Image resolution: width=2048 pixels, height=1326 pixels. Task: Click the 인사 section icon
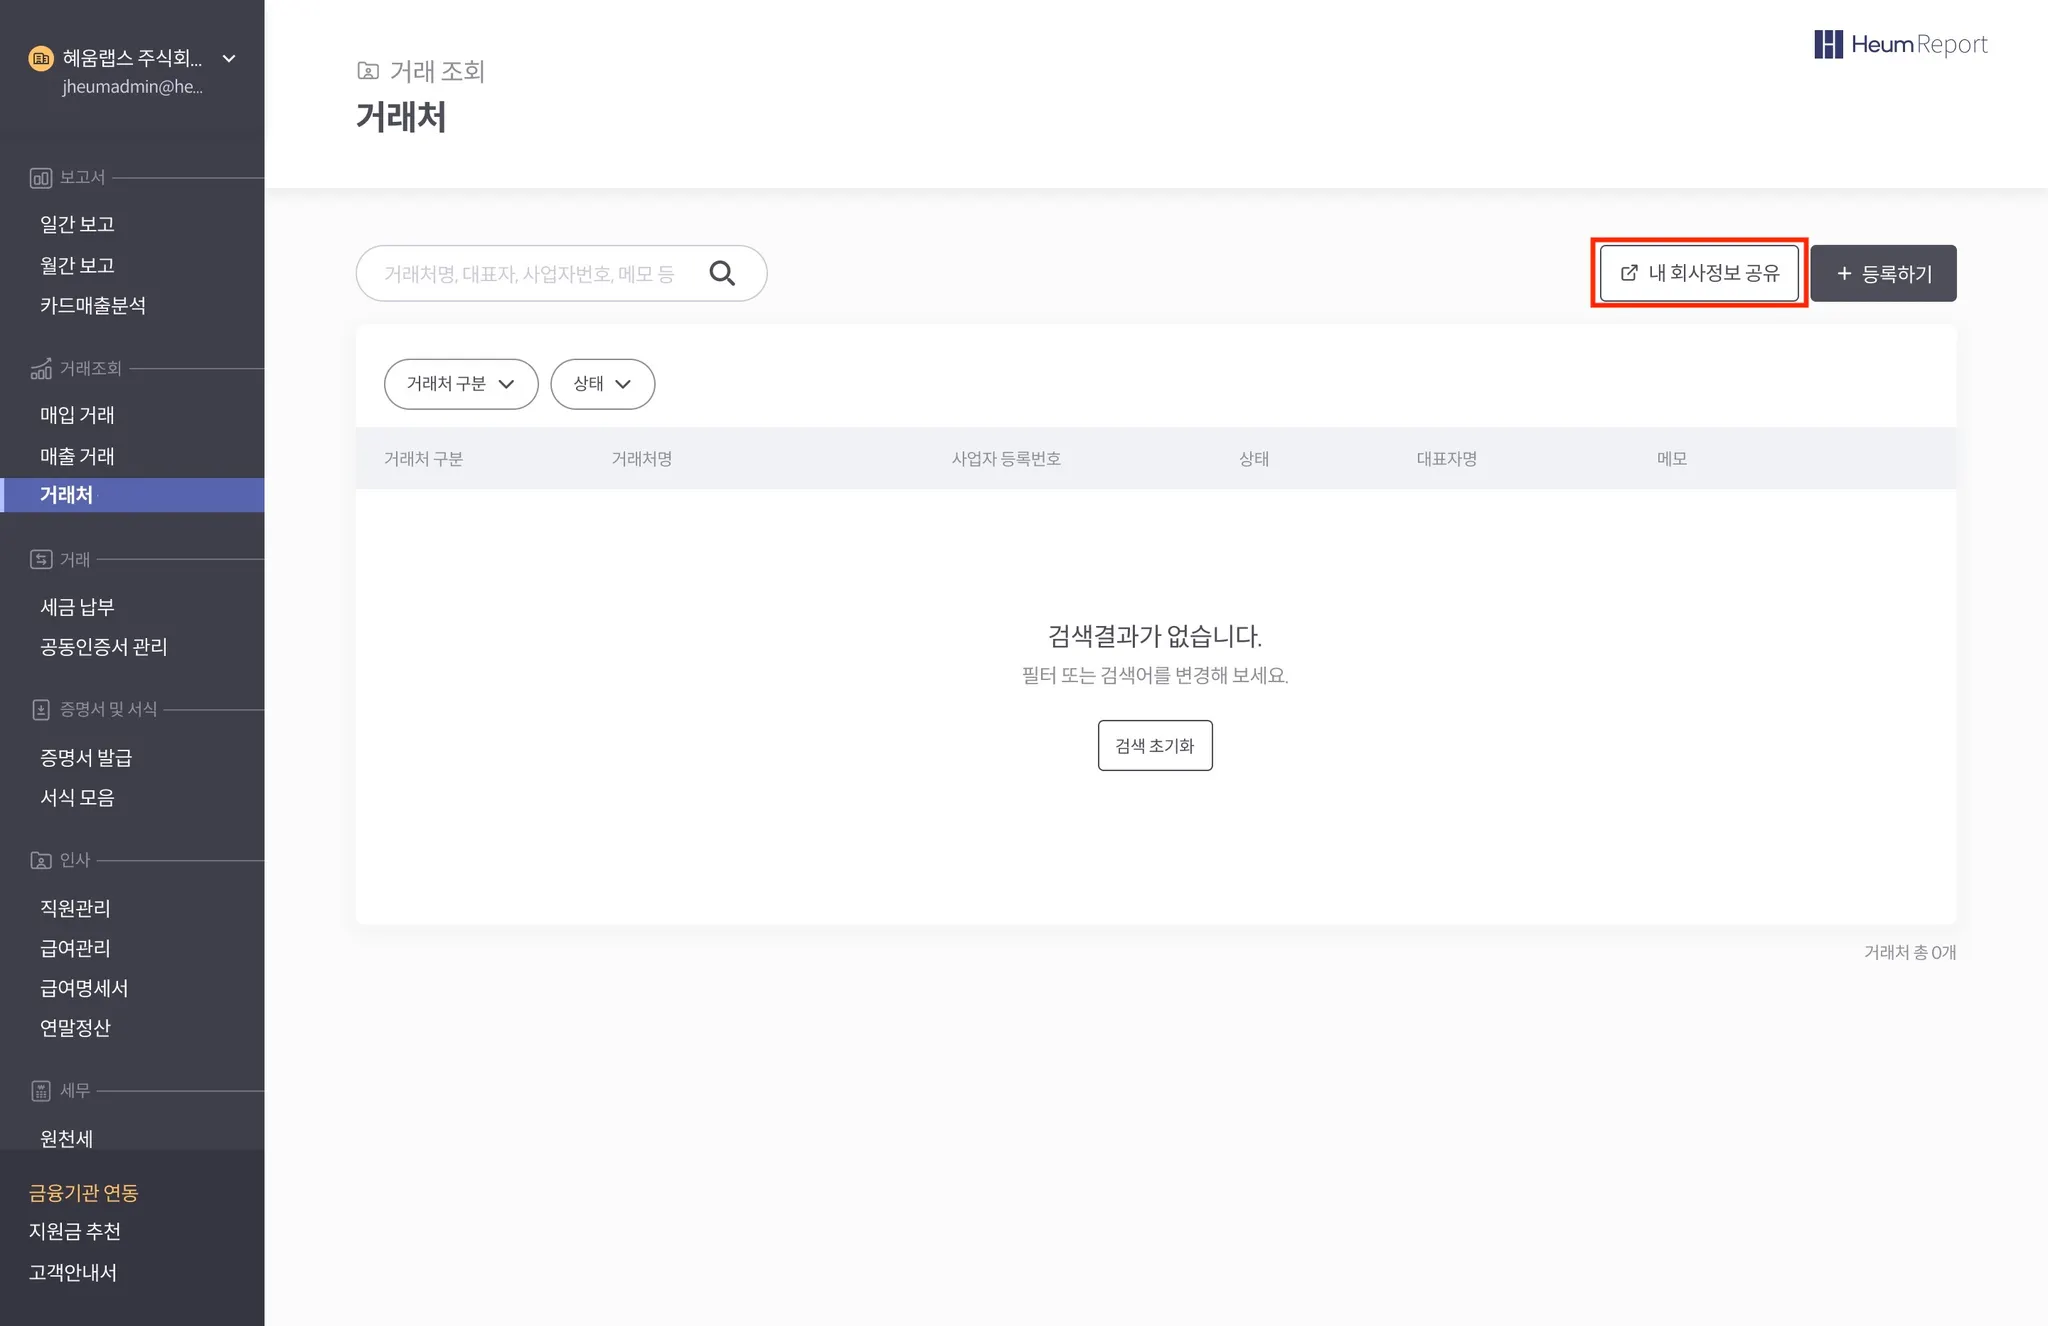pyautogui.click(x=41, y=860)
